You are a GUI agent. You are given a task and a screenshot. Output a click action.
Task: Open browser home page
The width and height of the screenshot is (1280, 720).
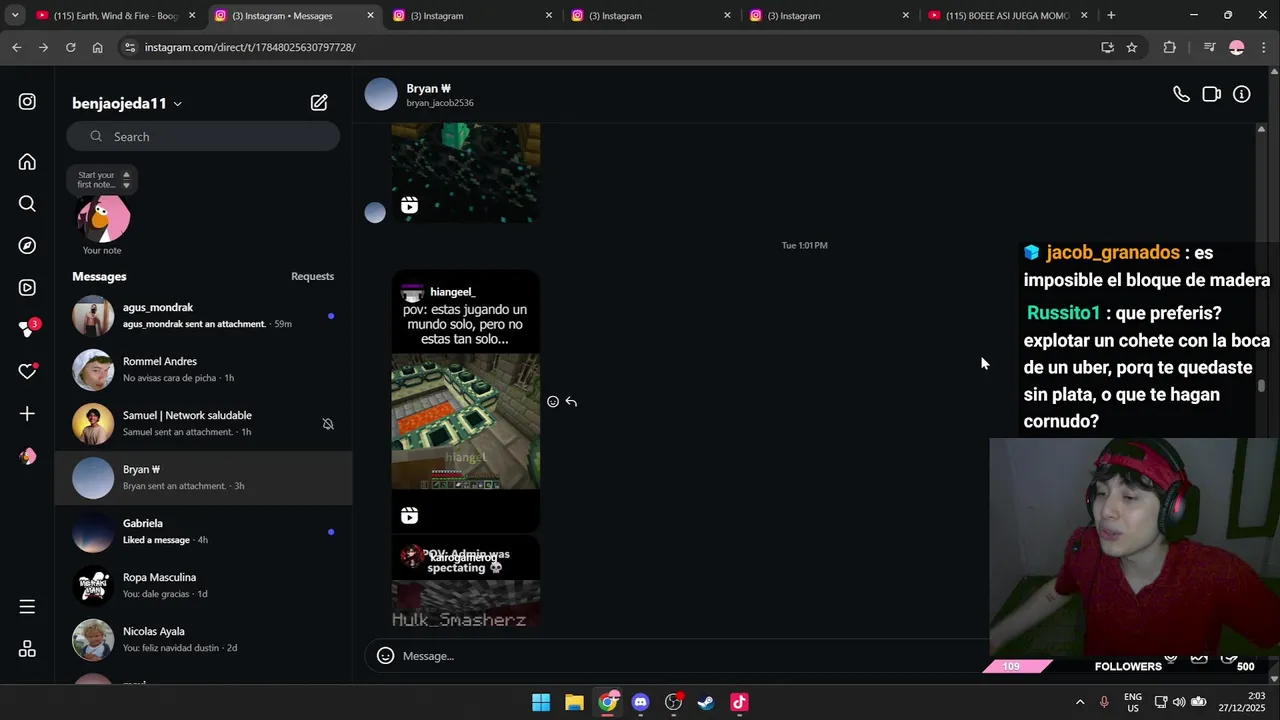(97, 47)
